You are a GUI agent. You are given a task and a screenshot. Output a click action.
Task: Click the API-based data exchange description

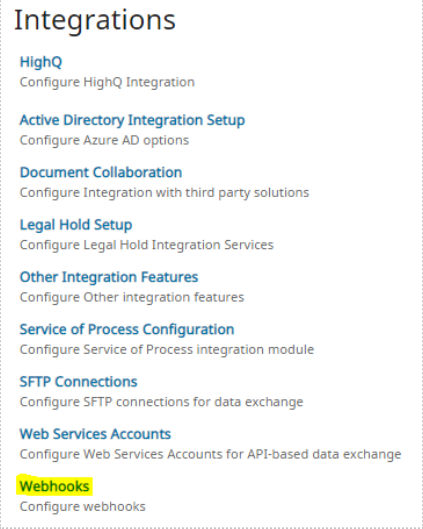tap(210, 454)
